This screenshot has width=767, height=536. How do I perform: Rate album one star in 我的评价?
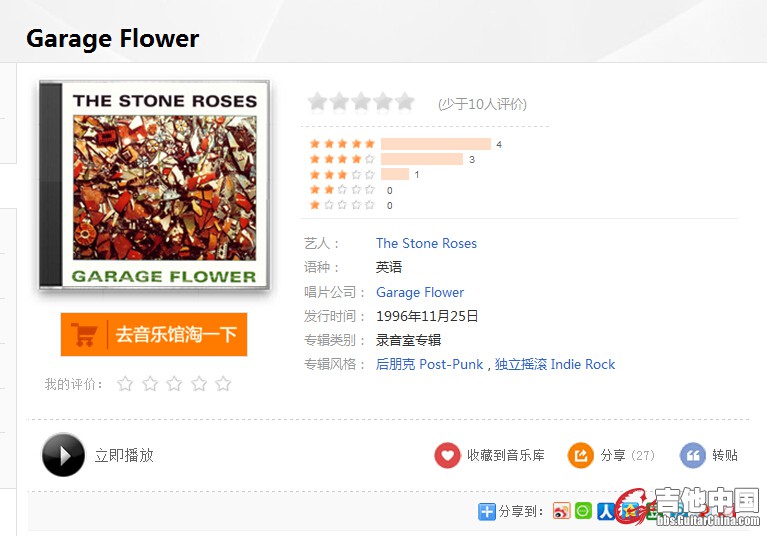click(x=126, y=384)
